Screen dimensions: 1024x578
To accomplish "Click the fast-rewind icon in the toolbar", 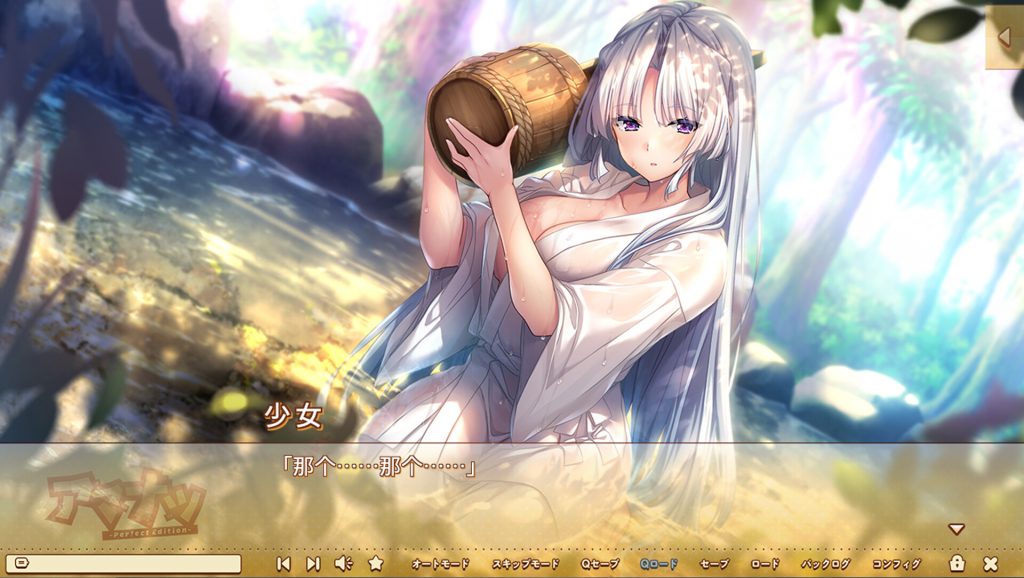I will pyautogui.click(x=285, y=566).
